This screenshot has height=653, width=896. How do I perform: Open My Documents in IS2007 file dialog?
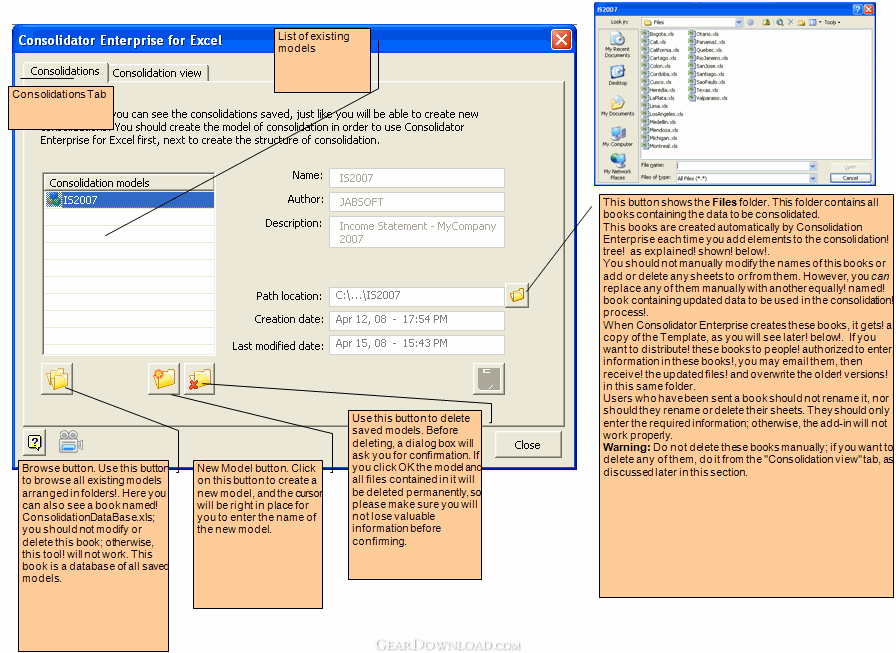tap(618, 106)
